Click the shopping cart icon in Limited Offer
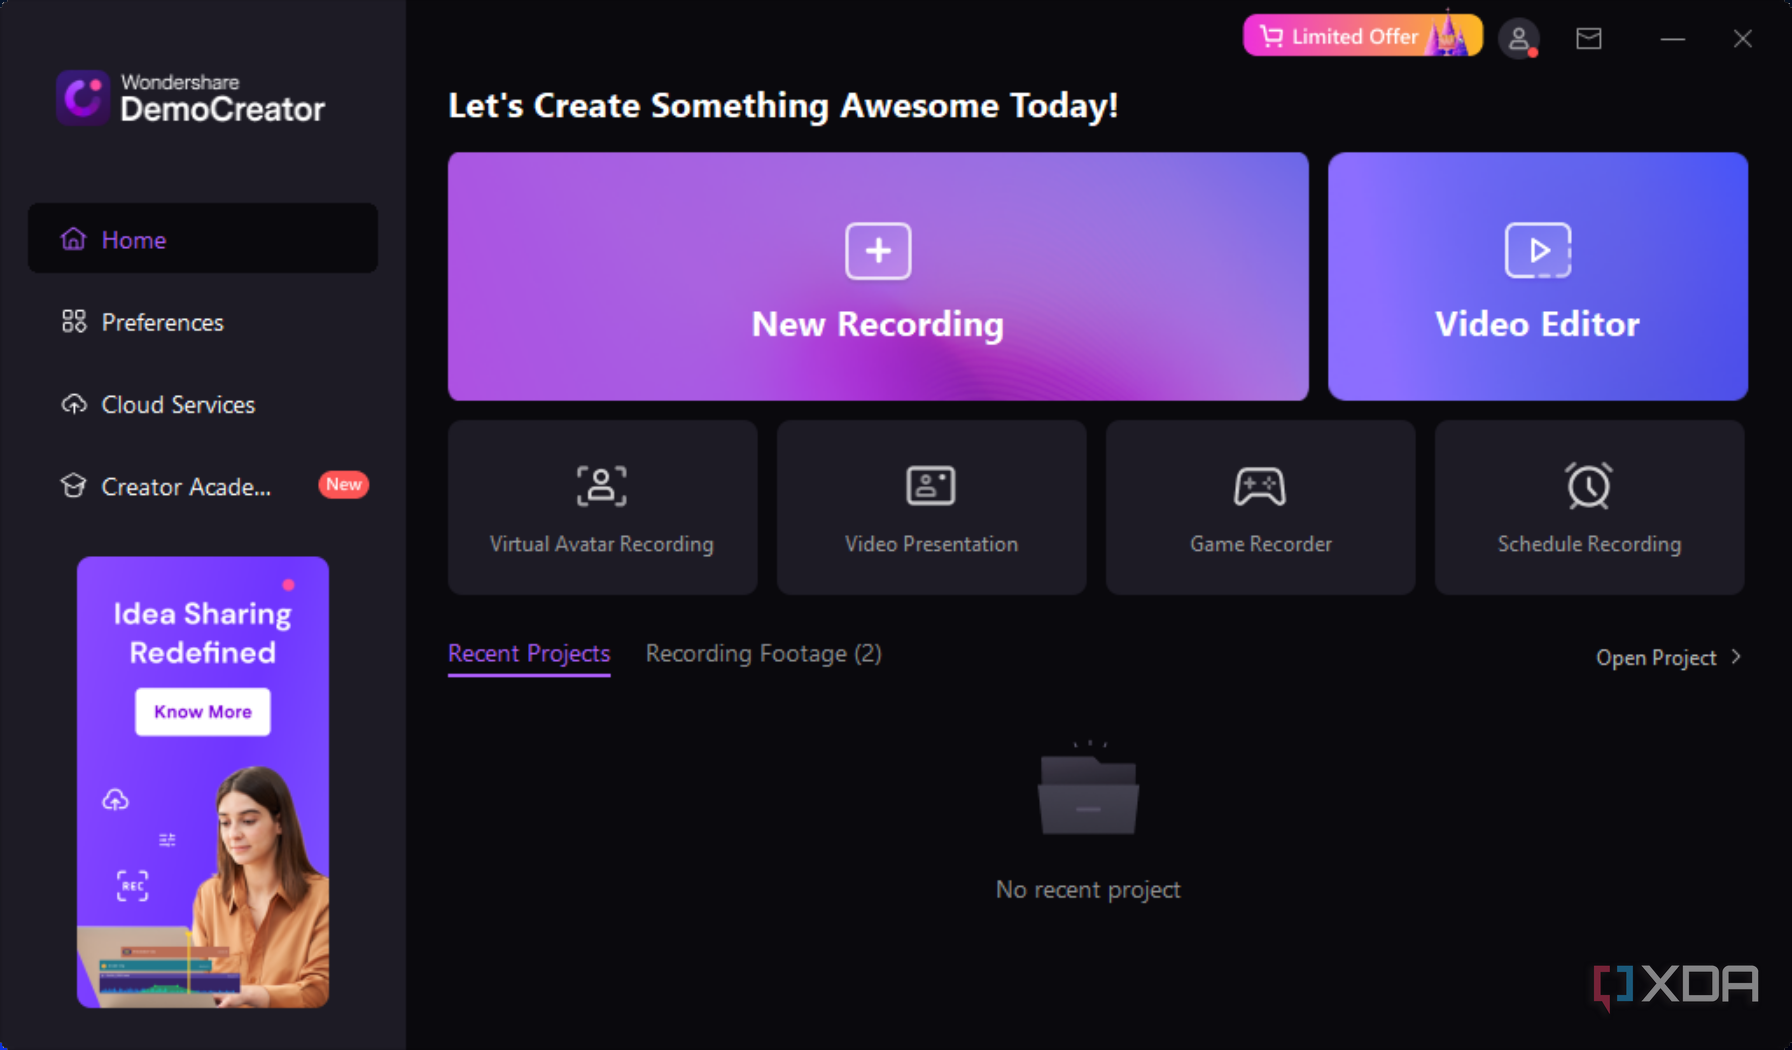1792x1050 pixels. pos(1271,37)
